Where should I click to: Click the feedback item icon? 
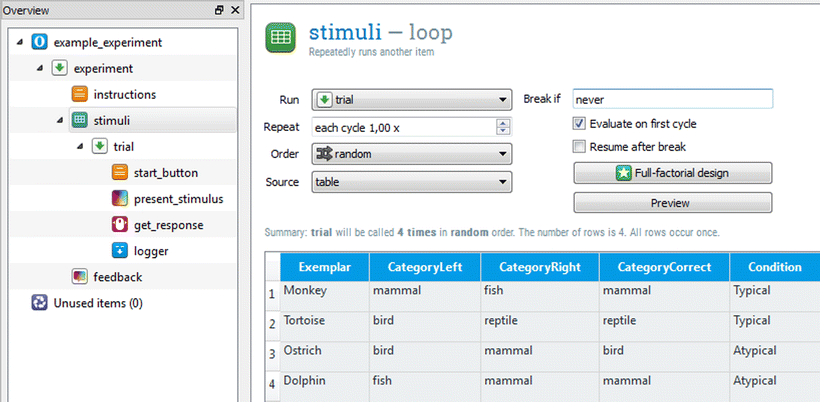(79, 277)
